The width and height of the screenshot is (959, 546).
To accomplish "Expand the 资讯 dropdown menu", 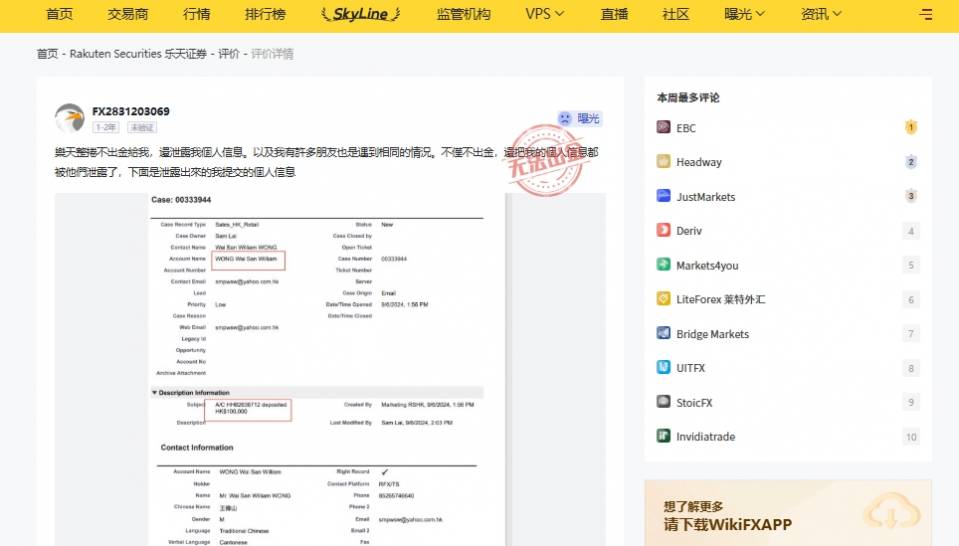I will pos(821,14).
